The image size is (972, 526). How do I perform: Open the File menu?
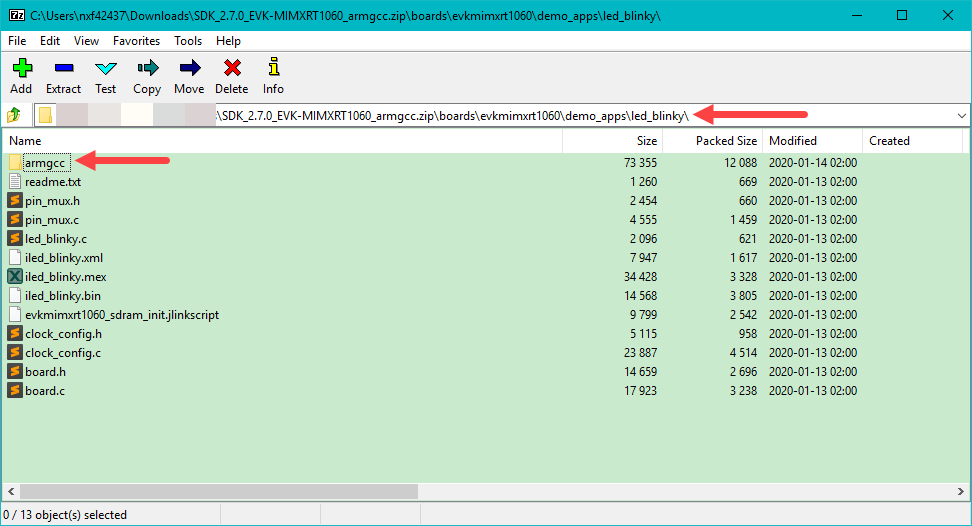click(x=17, y=41)
